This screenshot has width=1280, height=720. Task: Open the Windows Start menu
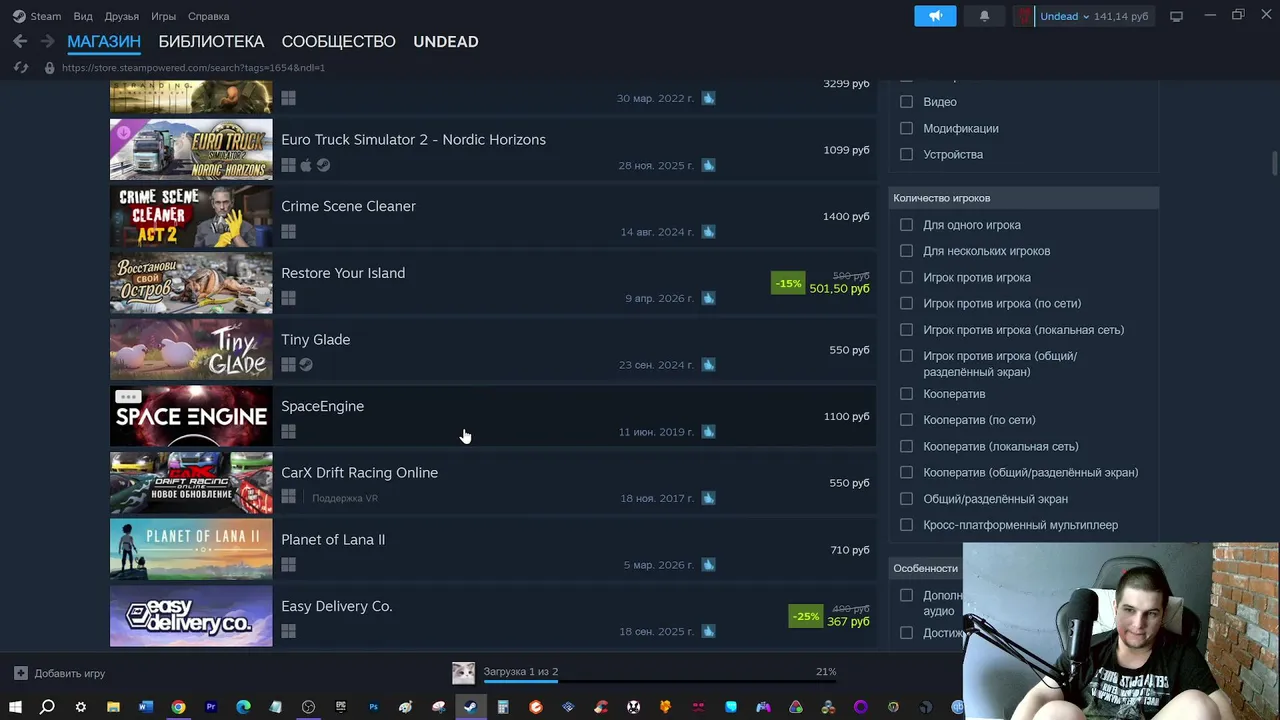[x=15, y=707]
